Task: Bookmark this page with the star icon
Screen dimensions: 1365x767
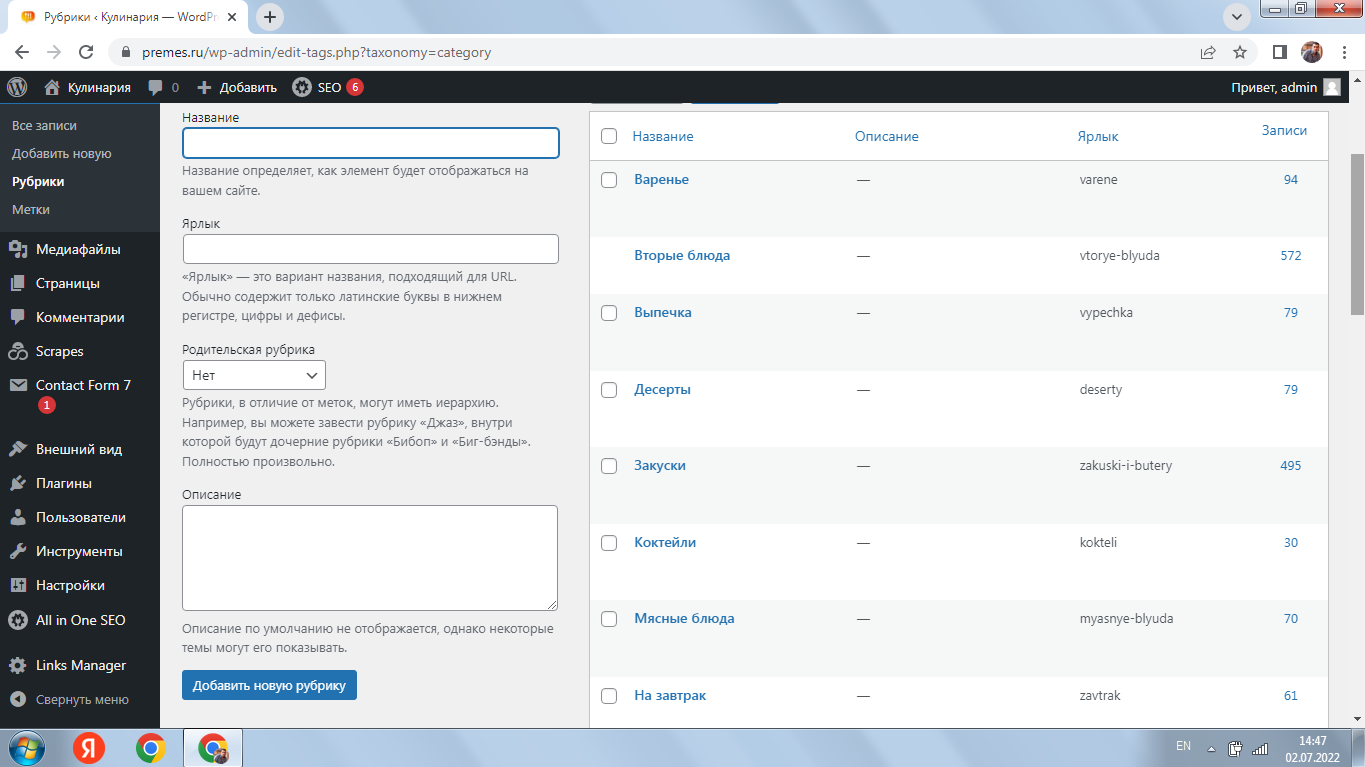Action: pyautogui.click(x=1240, y=52)
